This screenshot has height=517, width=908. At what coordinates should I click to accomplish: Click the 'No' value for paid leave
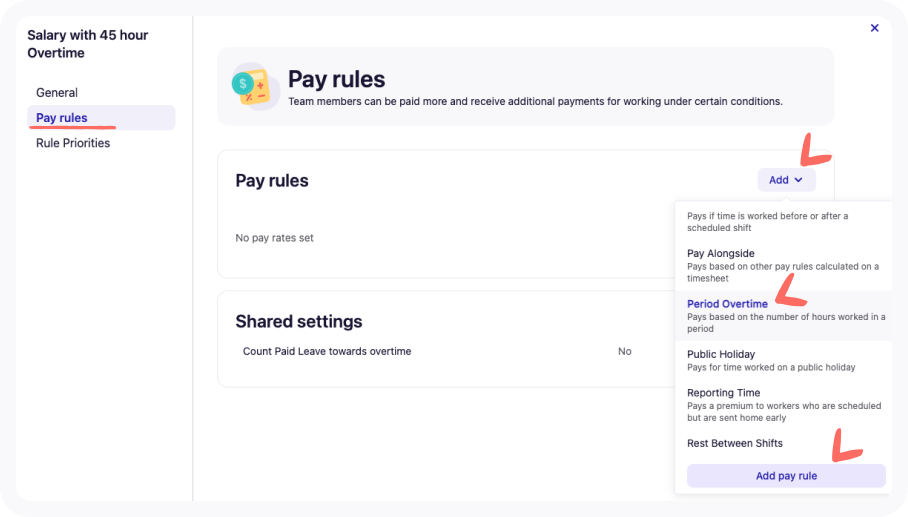point(625,352)
